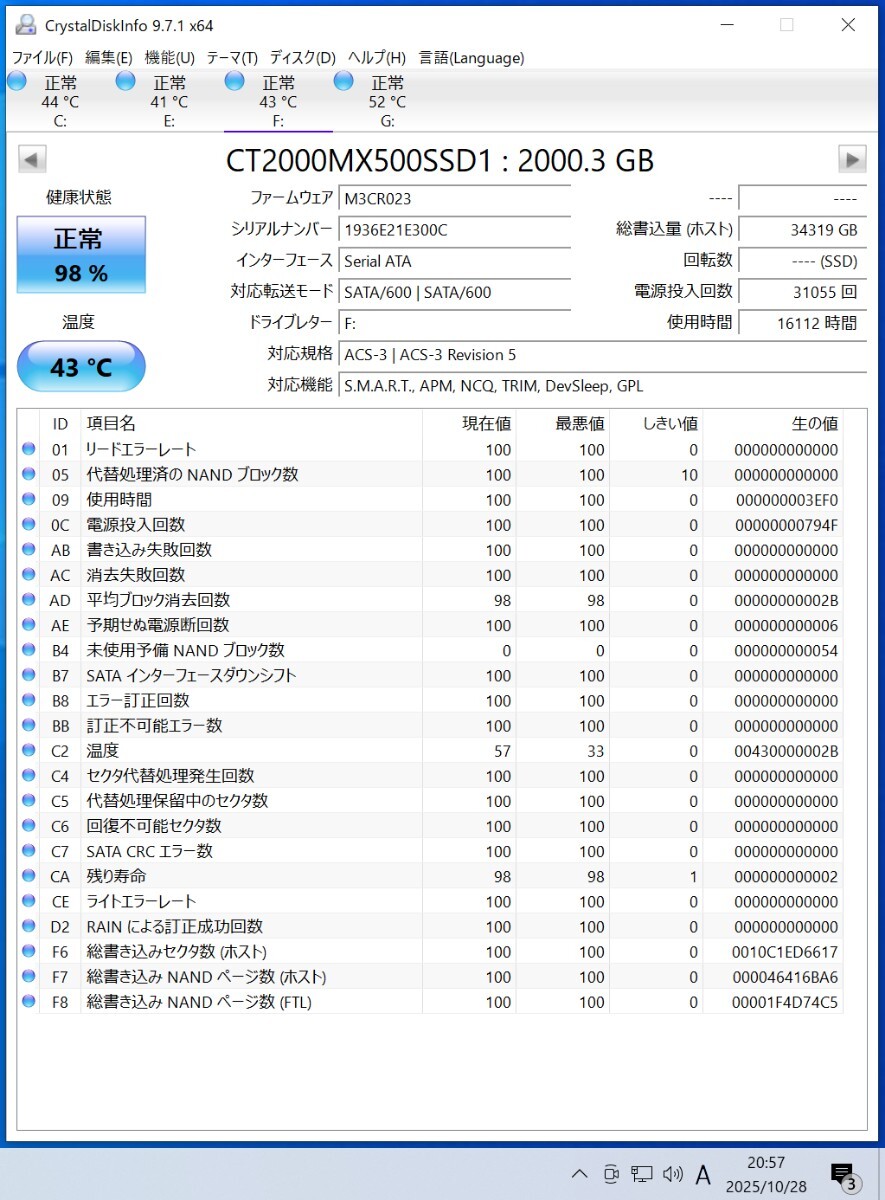The image size is (885, 1200).
Task: Click the next drive arrow button
Action: [x=851, y=159]
